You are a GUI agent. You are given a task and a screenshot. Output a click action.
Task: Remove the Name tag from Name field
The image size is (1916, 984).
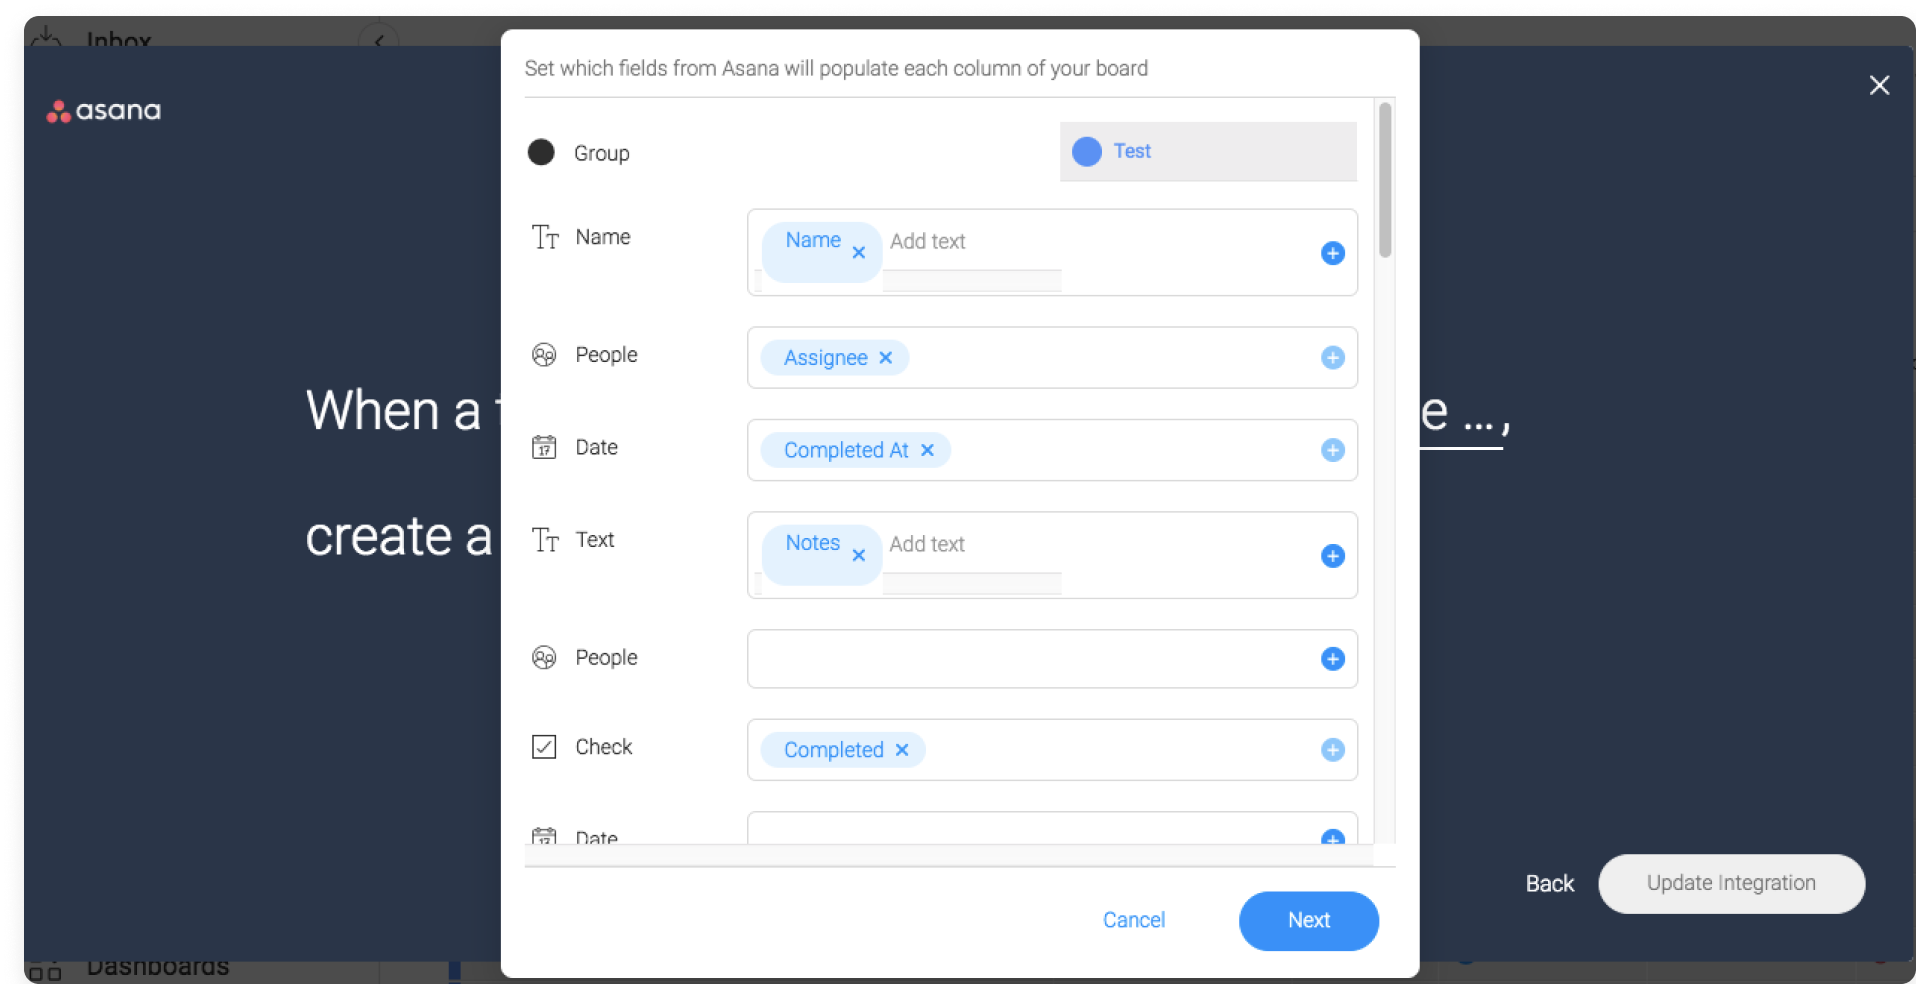pos(859,253)
